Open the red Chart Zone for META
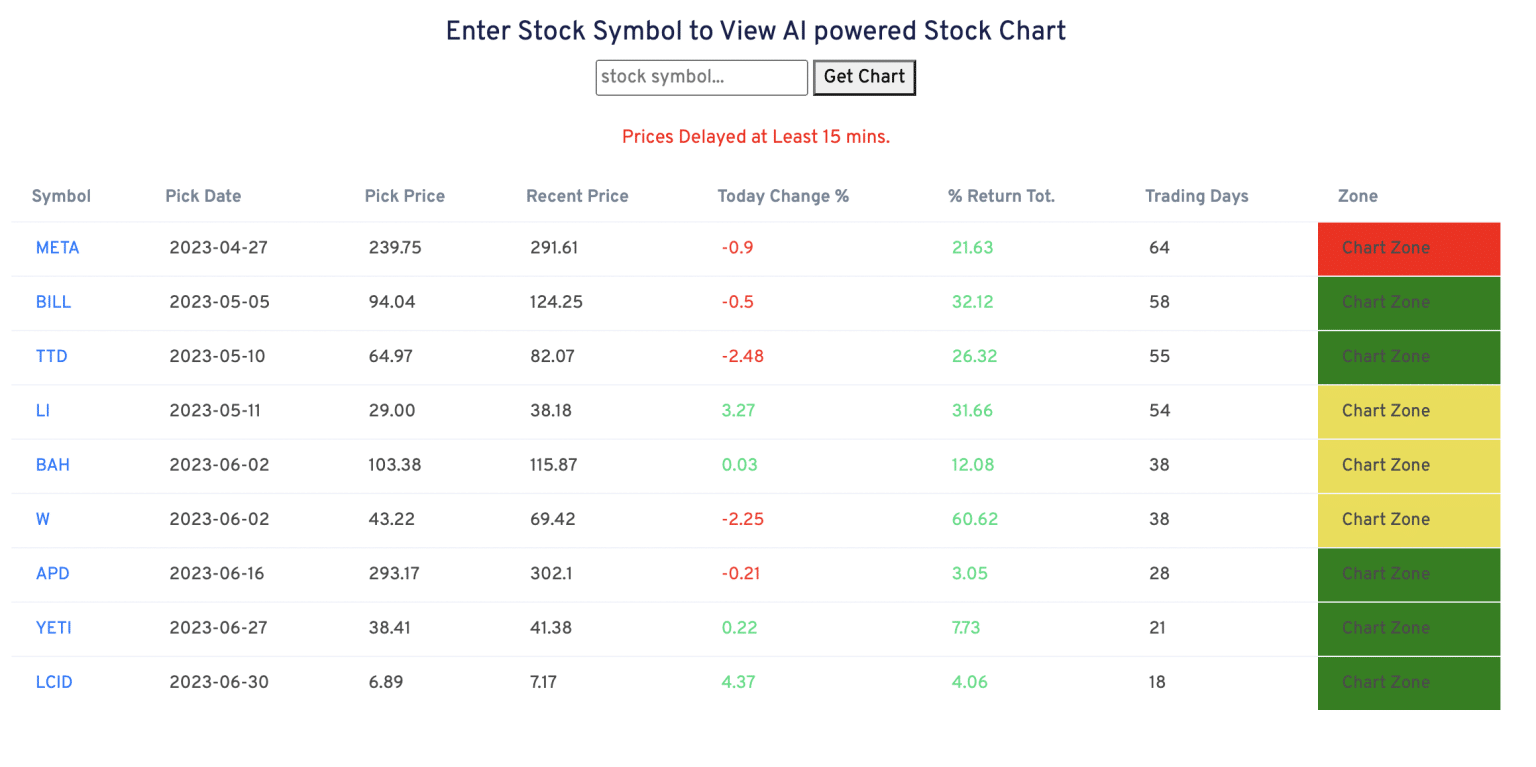This screenshot has height=767, width=1536. 1409,248
